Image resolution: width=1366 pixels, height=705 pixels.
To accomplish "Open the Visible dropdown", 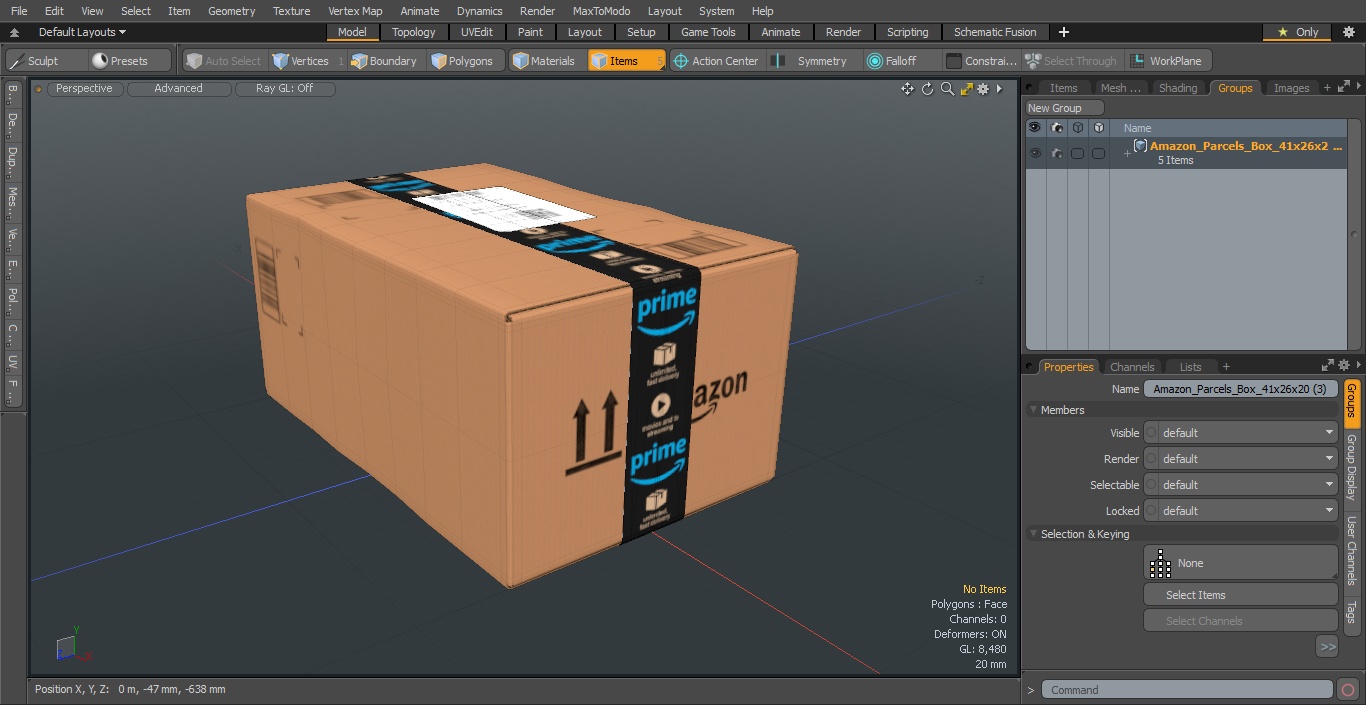I will click(1247, 433).
